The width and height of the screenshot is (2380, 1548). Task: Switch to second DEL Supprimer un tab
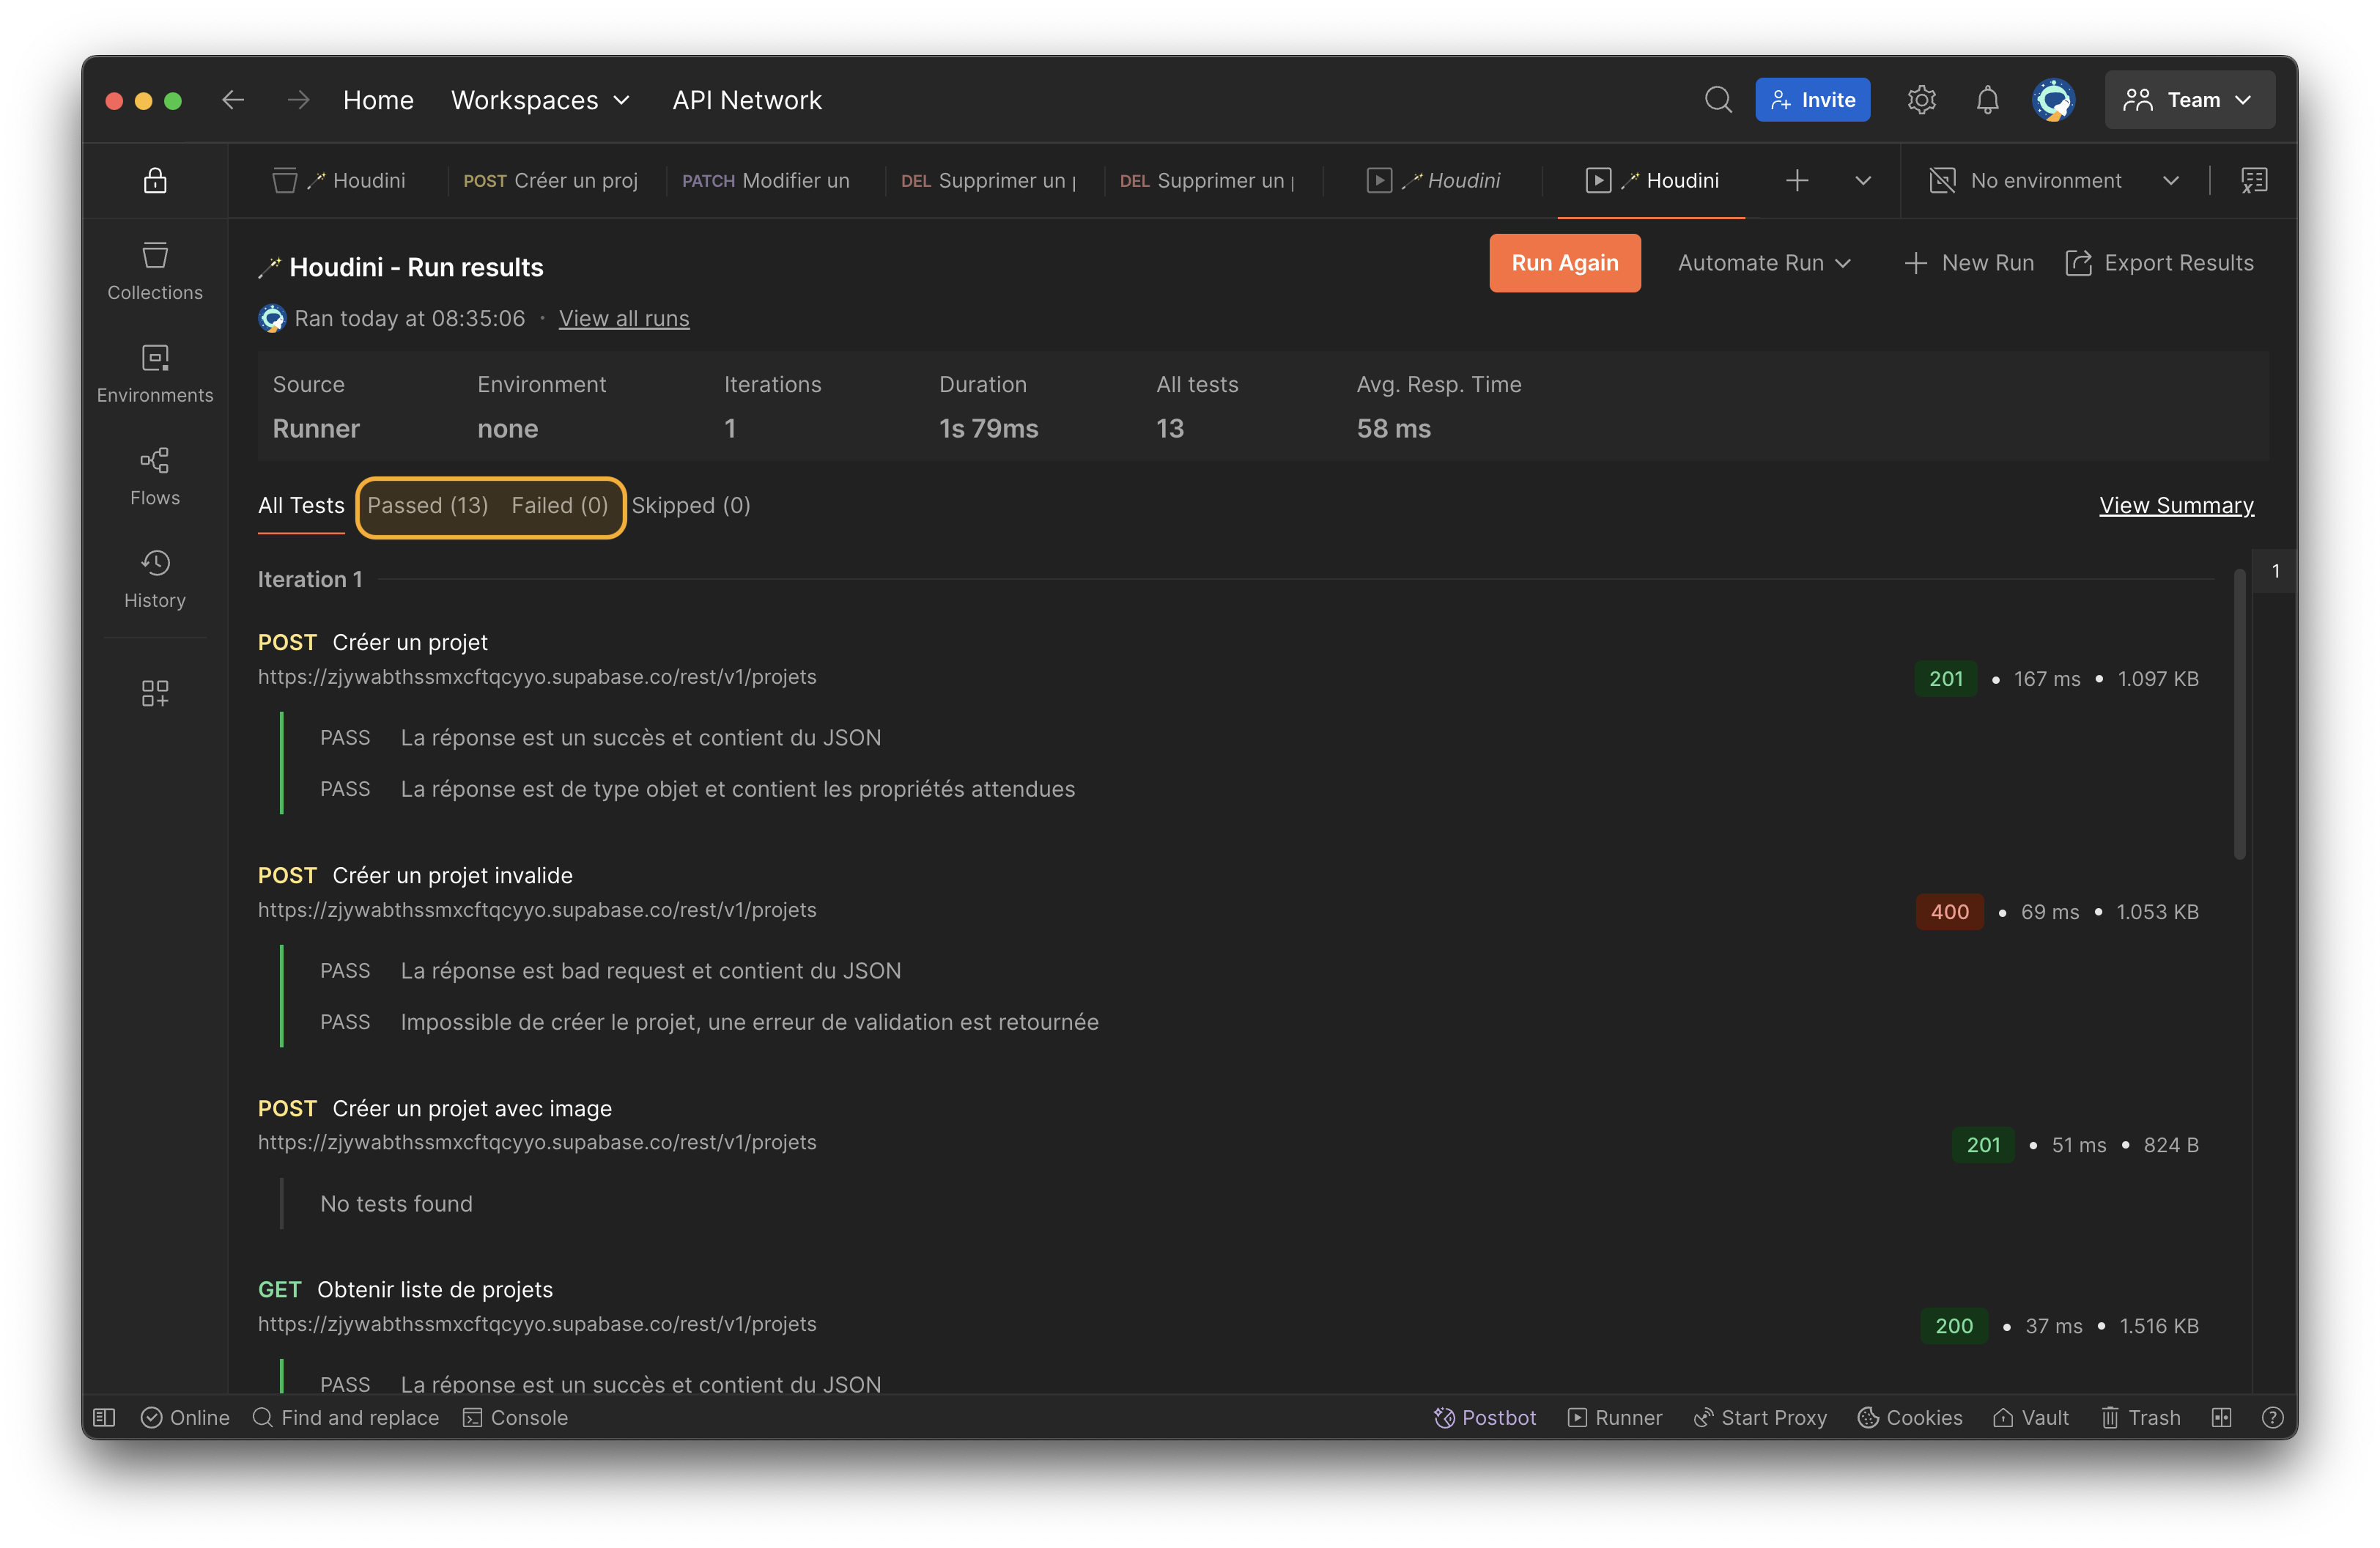tap(1208, 181)
